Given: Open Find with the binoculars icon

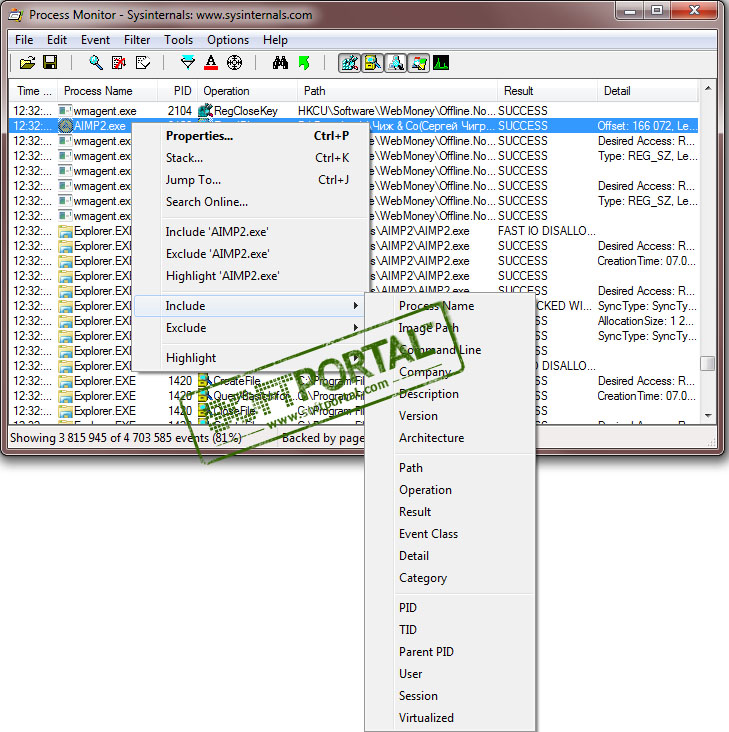Looking at the screenshot, I should click(x=280, y=63).
